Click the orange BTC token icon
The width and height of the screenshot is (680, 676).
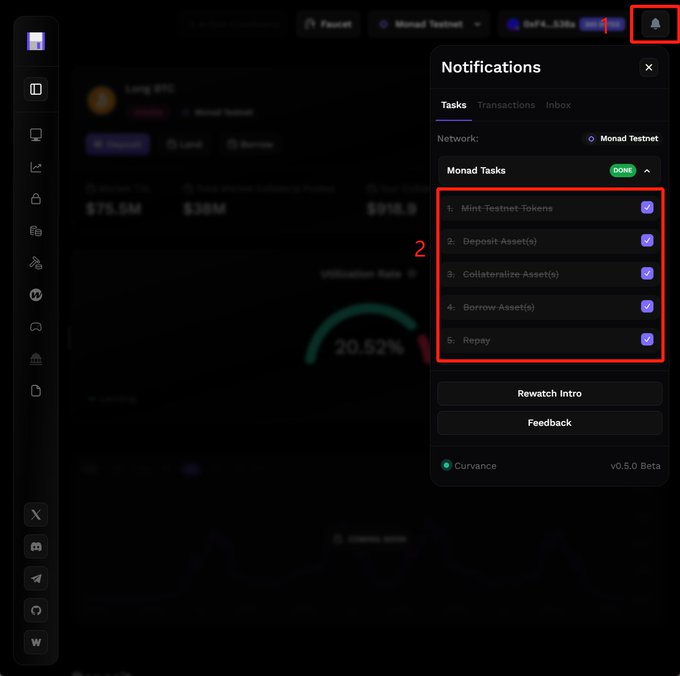tap(101, 100)
